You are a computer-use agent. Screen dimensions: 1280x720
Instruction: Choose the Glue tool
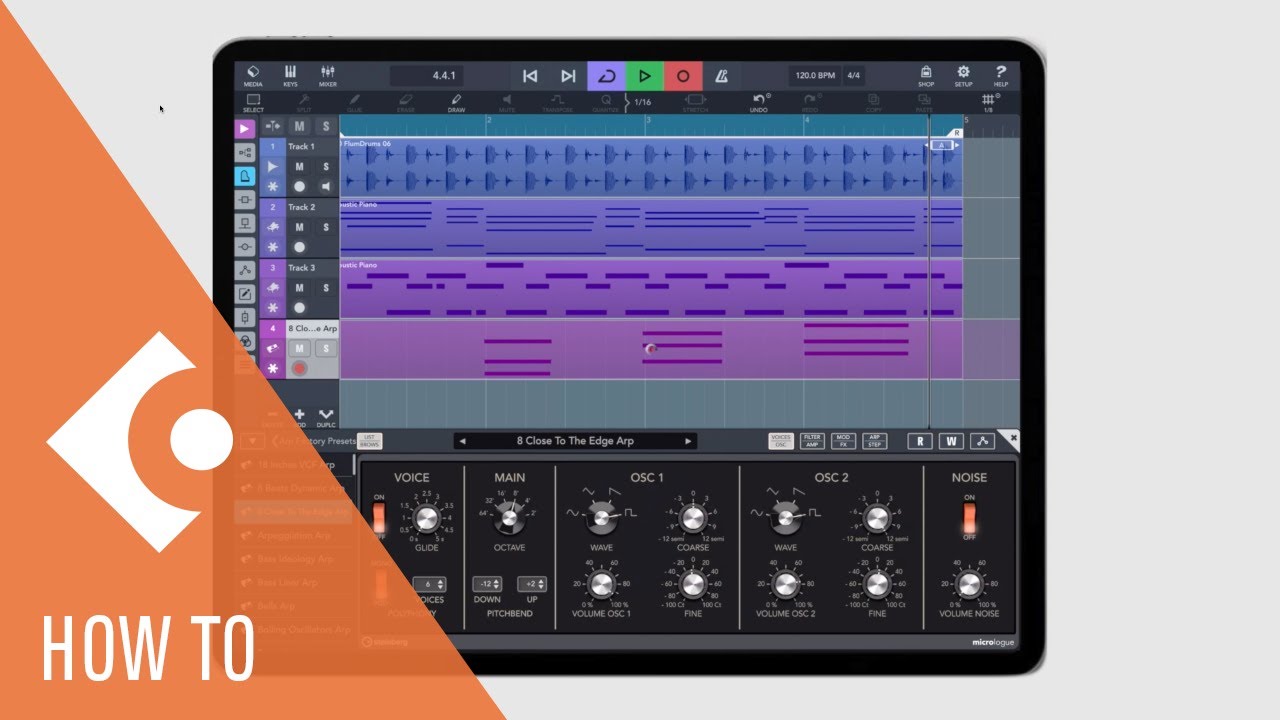click(354, 102)
